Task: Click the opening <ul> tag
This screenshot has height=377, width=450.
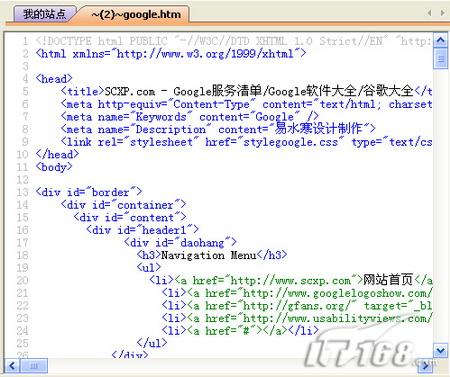Action: coord(149,268)
